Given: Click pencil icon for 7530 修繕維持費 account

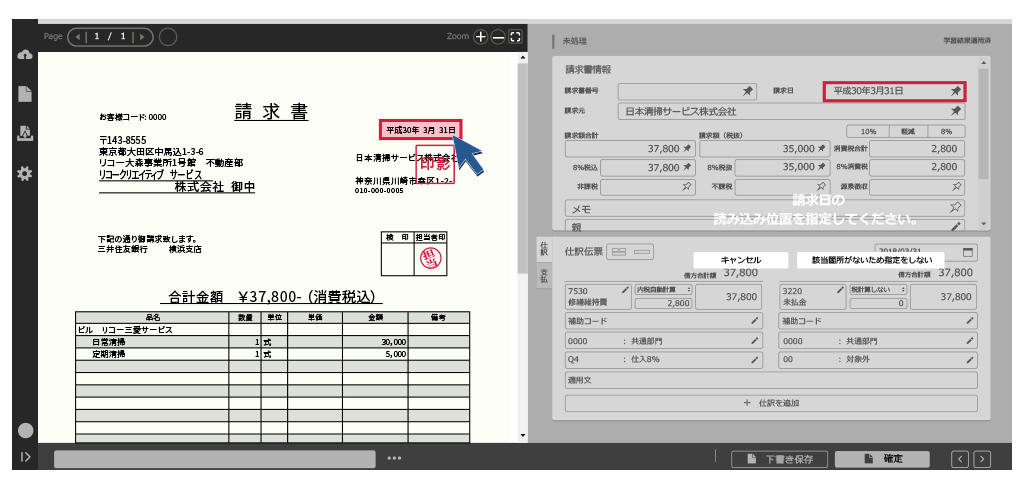Looking at the screenshot, I should pyautogui.click(x=625, y=290).
